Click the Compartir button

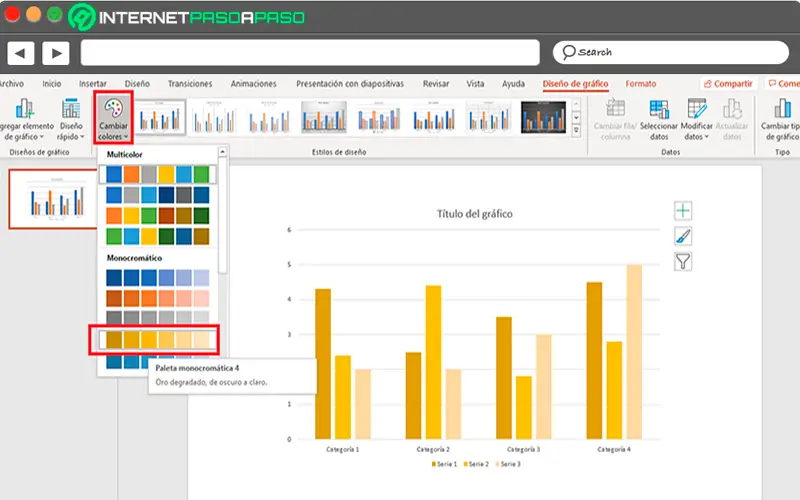(x=728, y=84)
